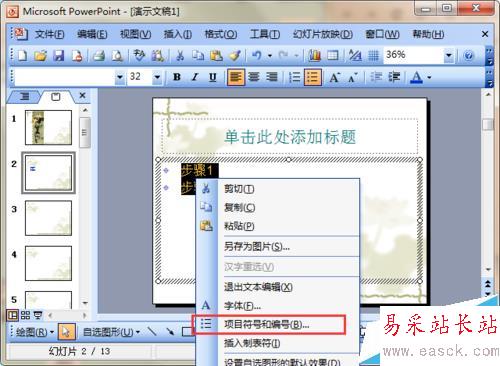Decrease the indent level
This screenshot has height=366, width=500.
[376, 77]
